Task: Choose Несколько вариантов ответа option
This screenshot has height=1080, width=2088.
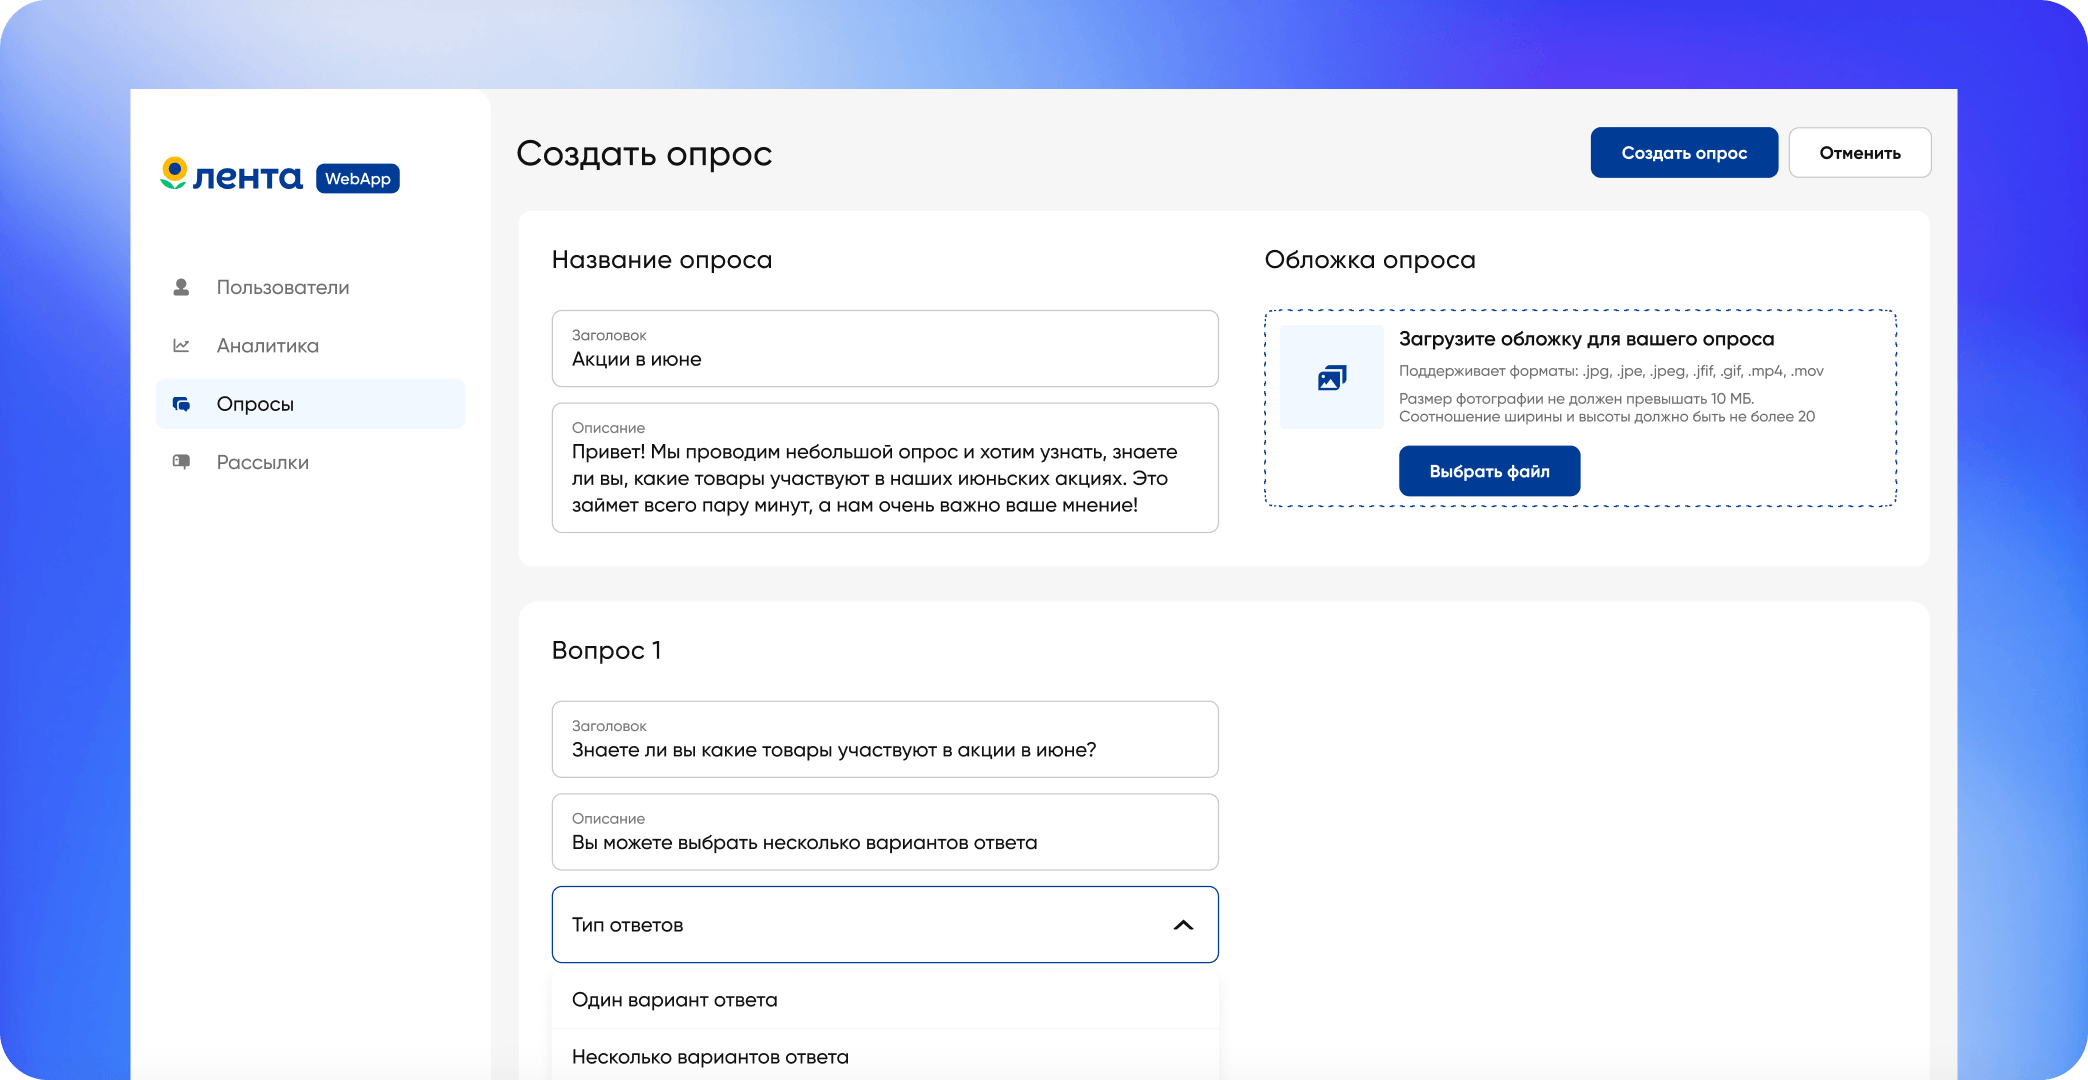Action: point(710,1057)
